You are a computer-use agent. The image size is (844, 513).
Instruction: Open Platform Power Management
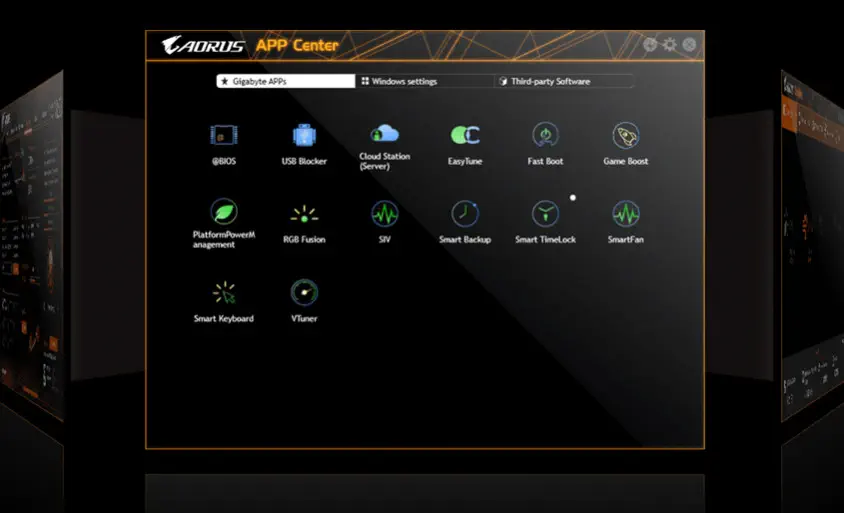(224, 213)
